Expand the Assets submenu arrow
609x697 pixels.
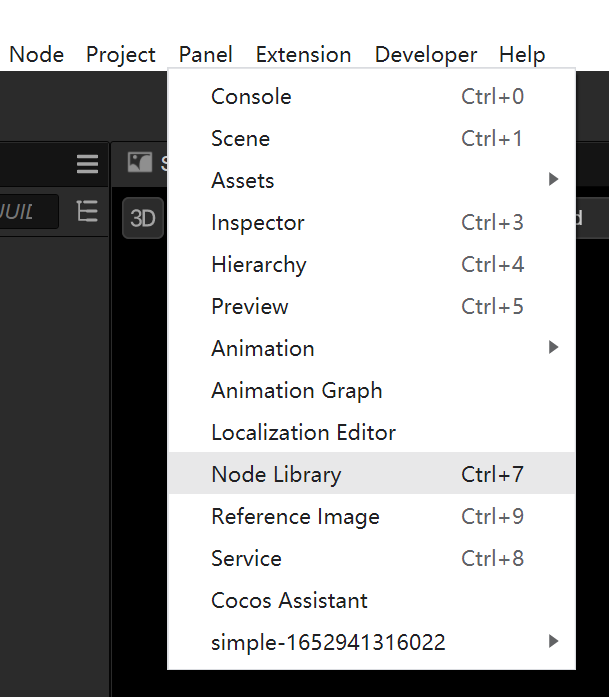pyautogui.click(x=553, y=180)
